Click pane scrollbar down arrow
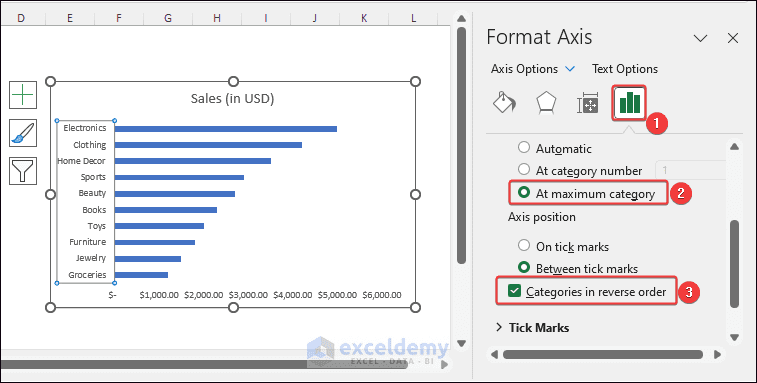This screenshot has width=757, height=383. pos(734,337)
